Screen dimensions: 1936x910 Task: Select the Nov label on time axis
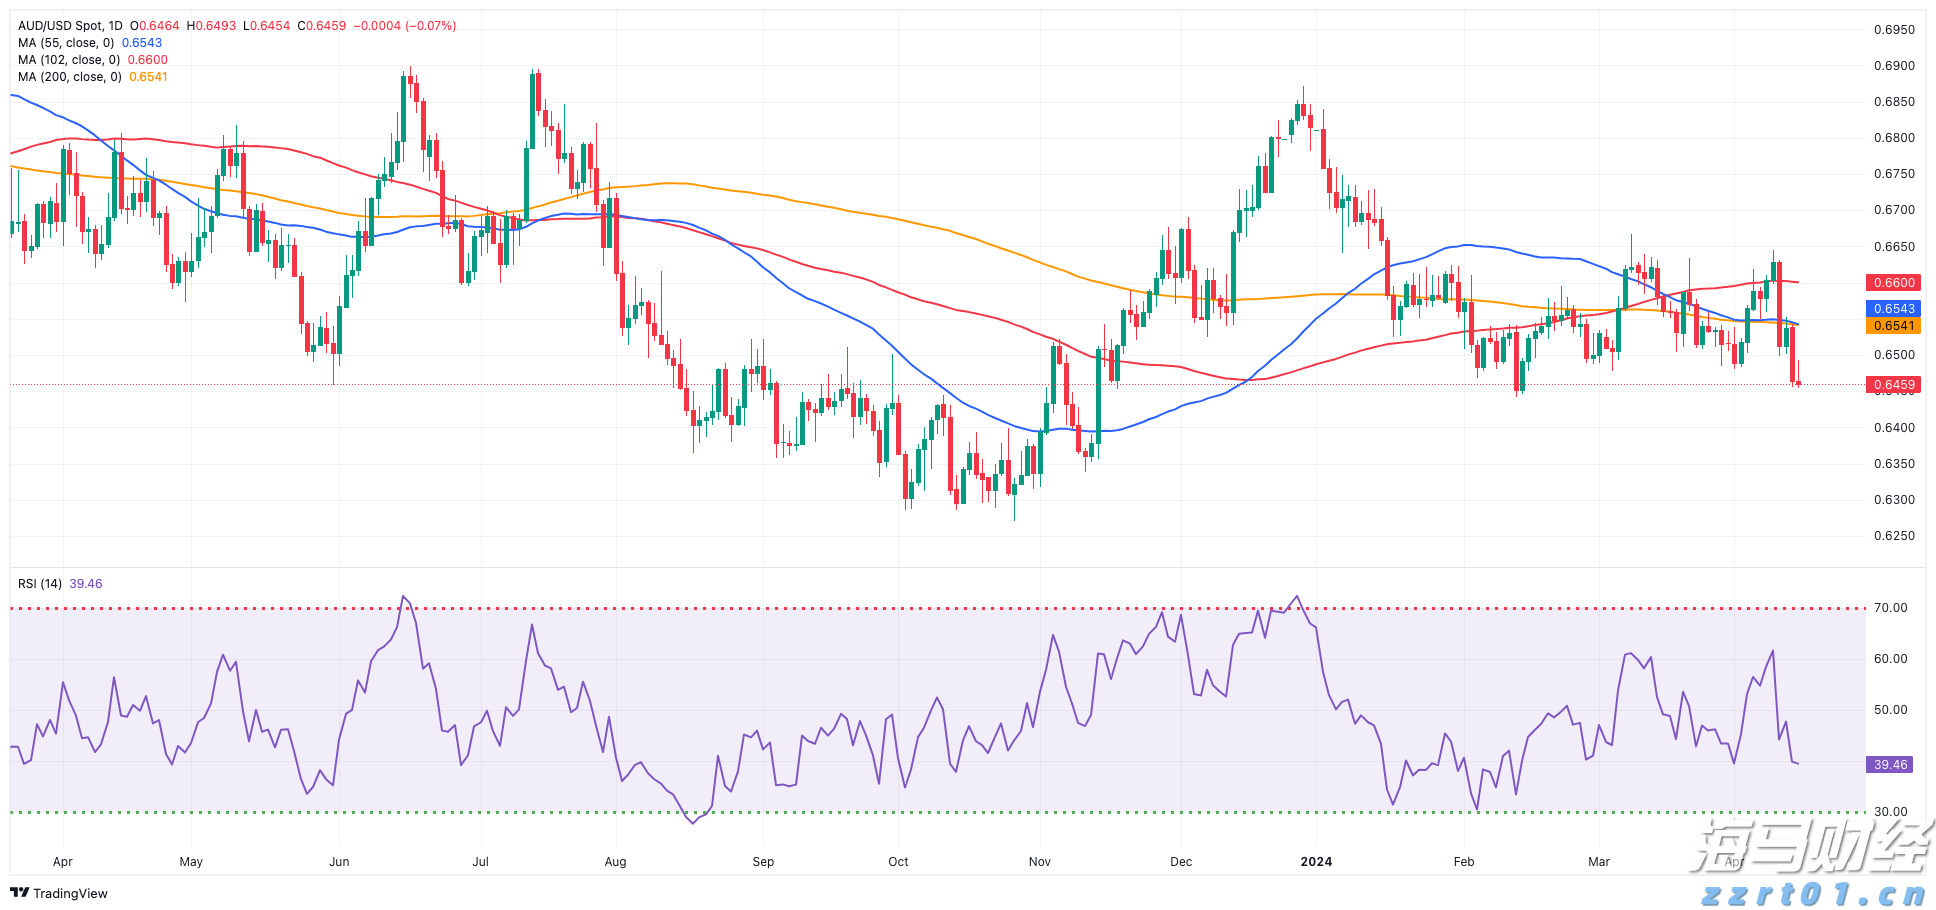1040,862
